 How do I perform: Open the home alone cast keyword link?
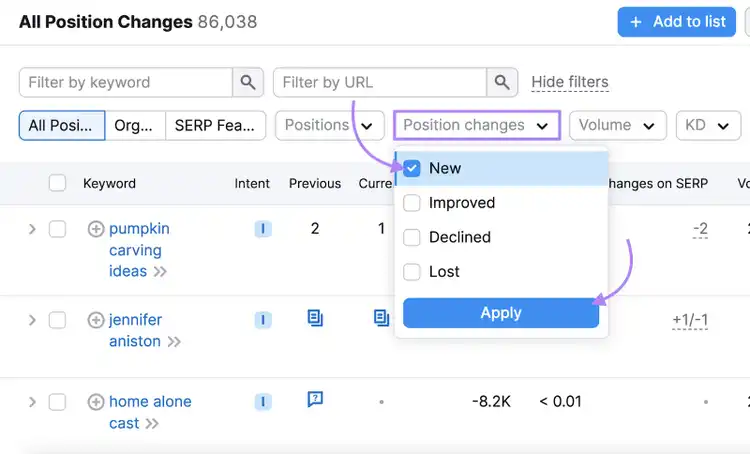(150, 412)
